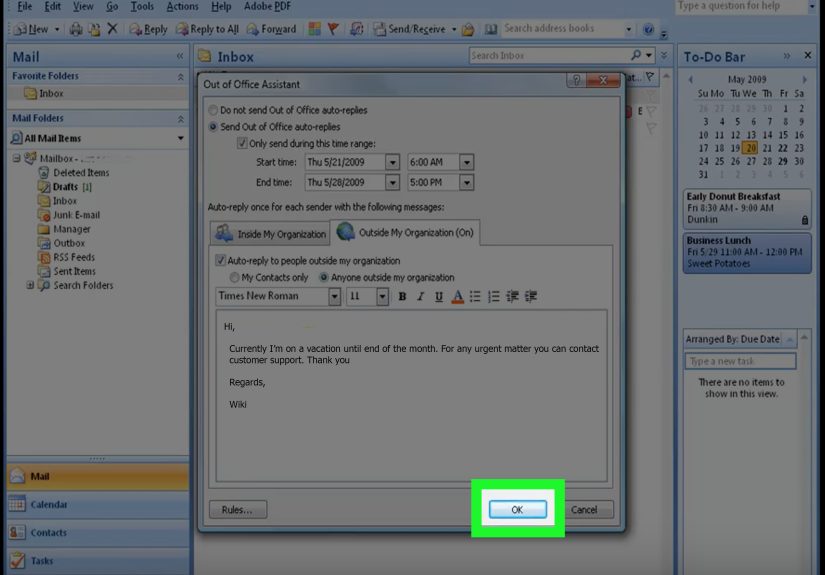Open the All Mail Items dropdown
The height and width of the screenshot is (575, 825).
tap(180, 138)
